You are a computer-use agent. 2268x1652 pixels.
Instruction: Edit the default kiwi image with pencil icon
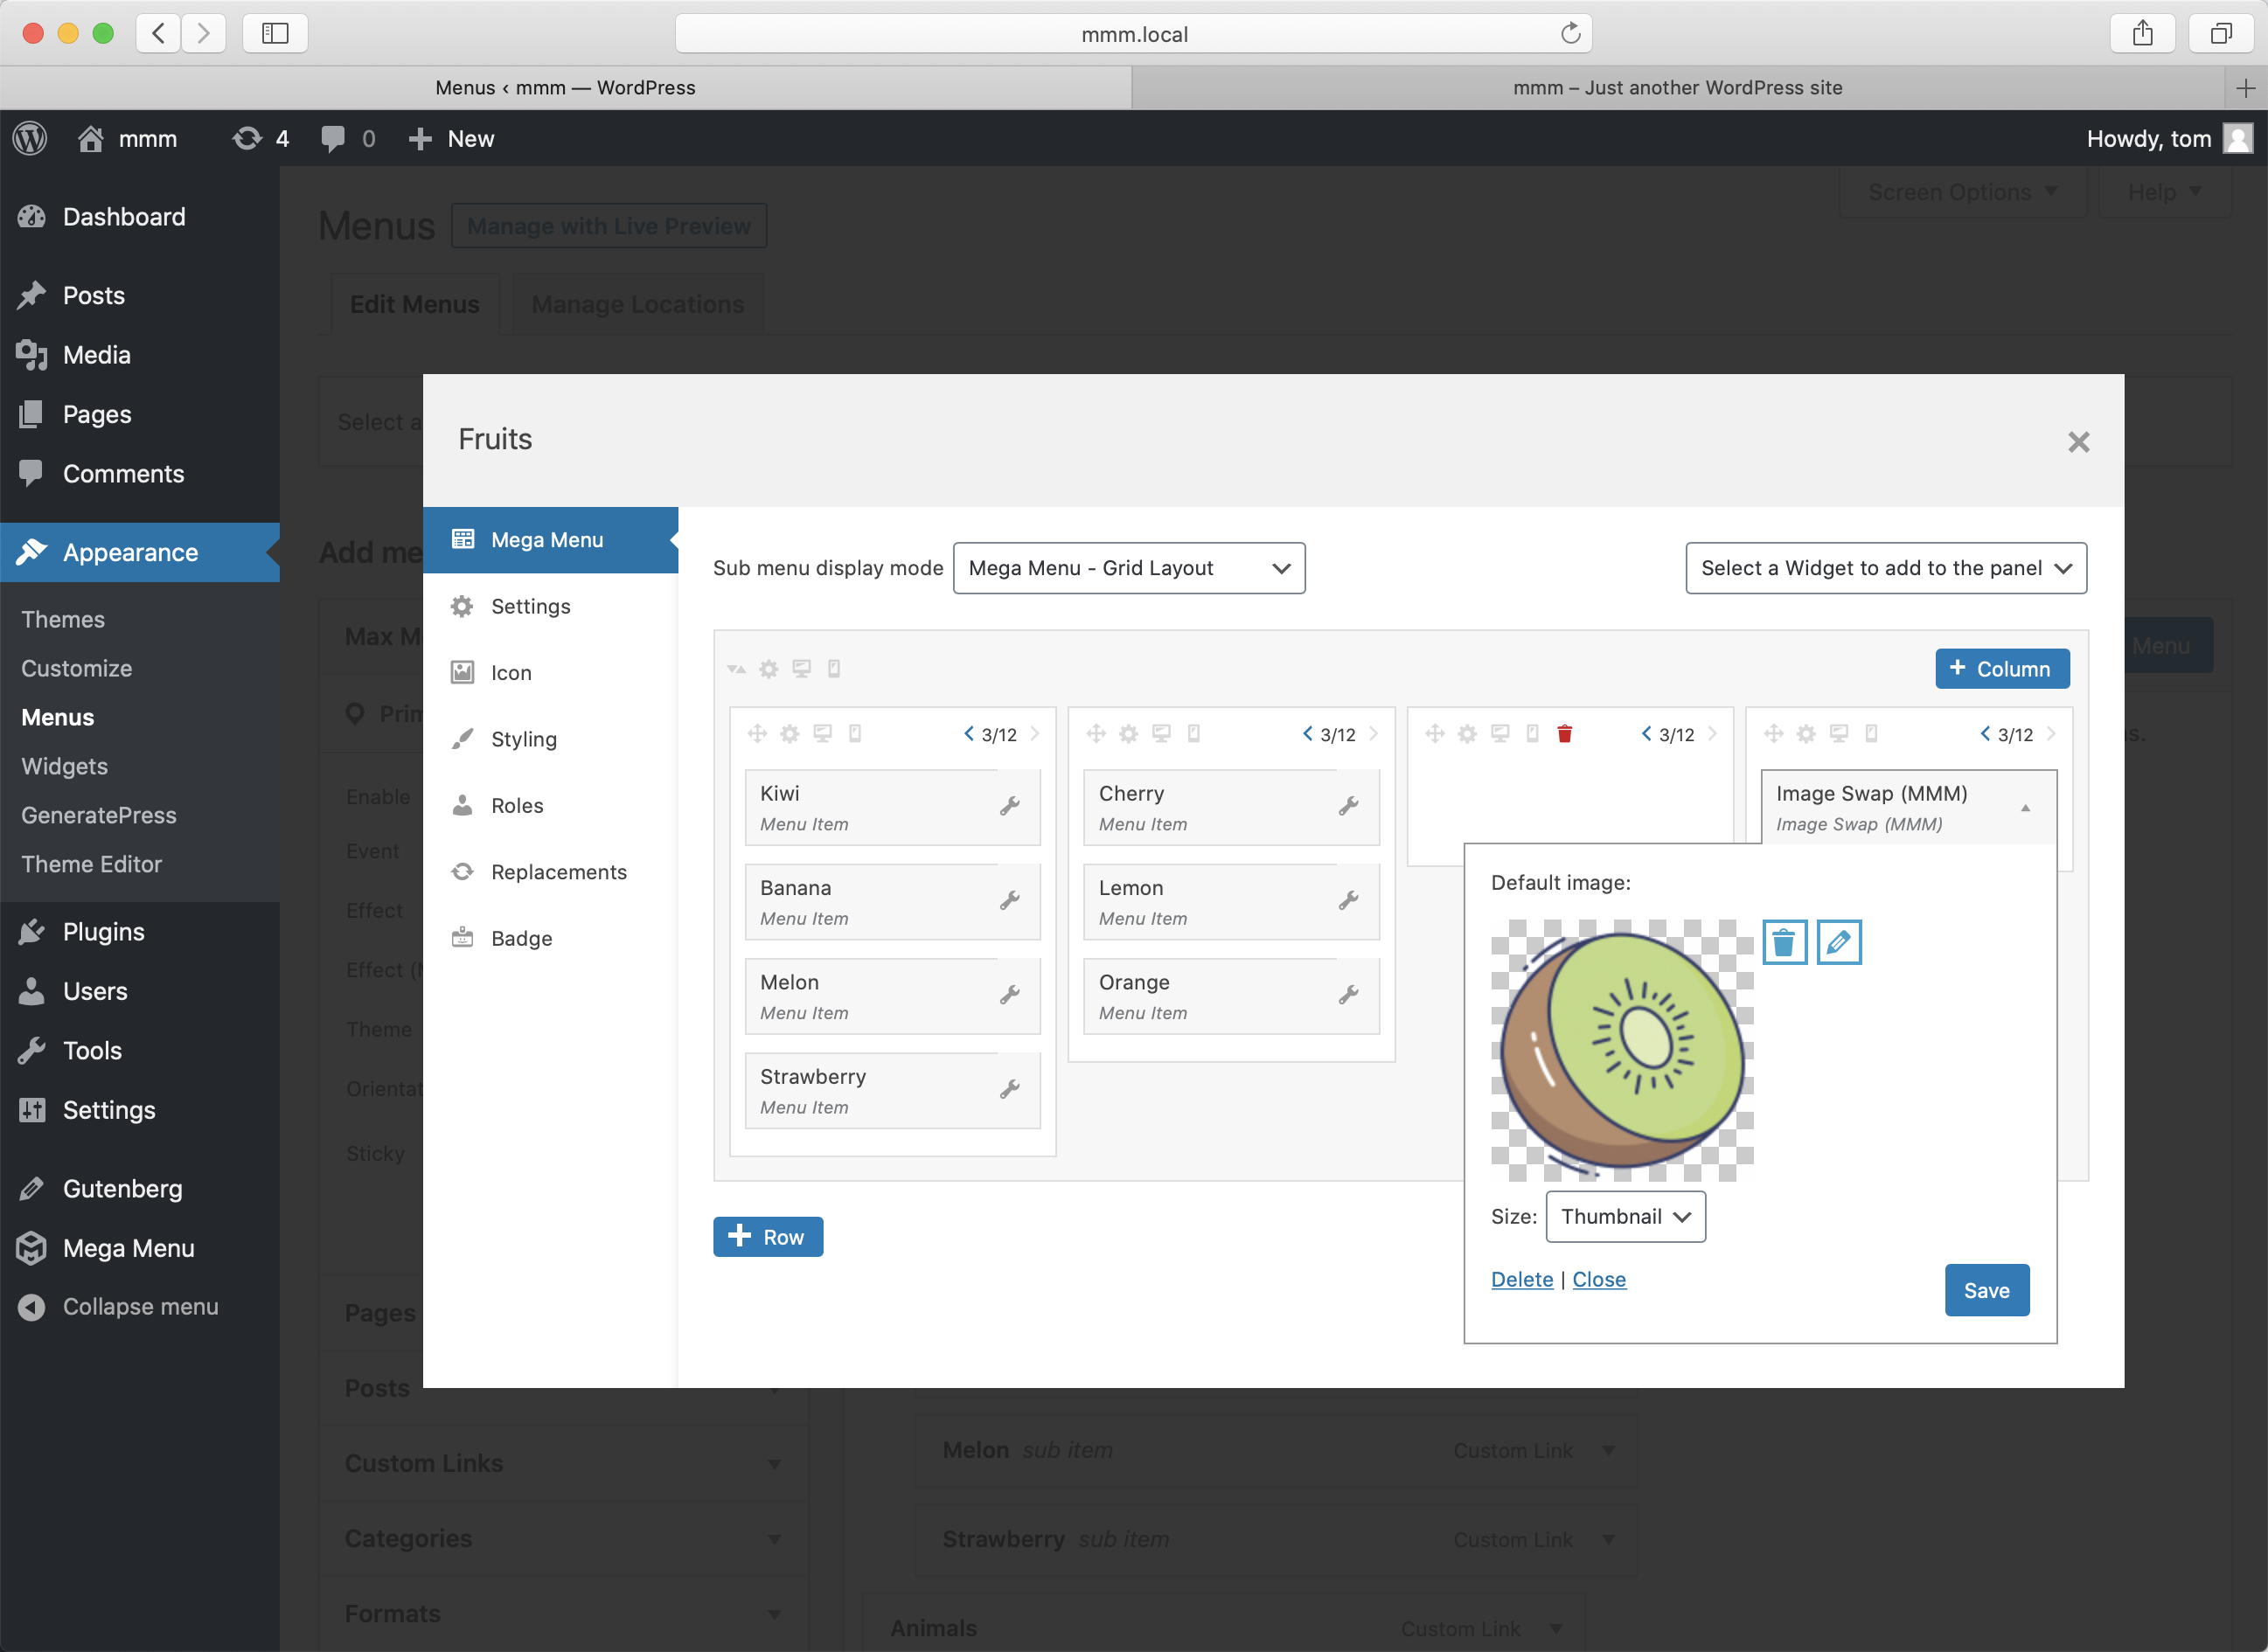pyautogui.click(x=1838, y=942)
